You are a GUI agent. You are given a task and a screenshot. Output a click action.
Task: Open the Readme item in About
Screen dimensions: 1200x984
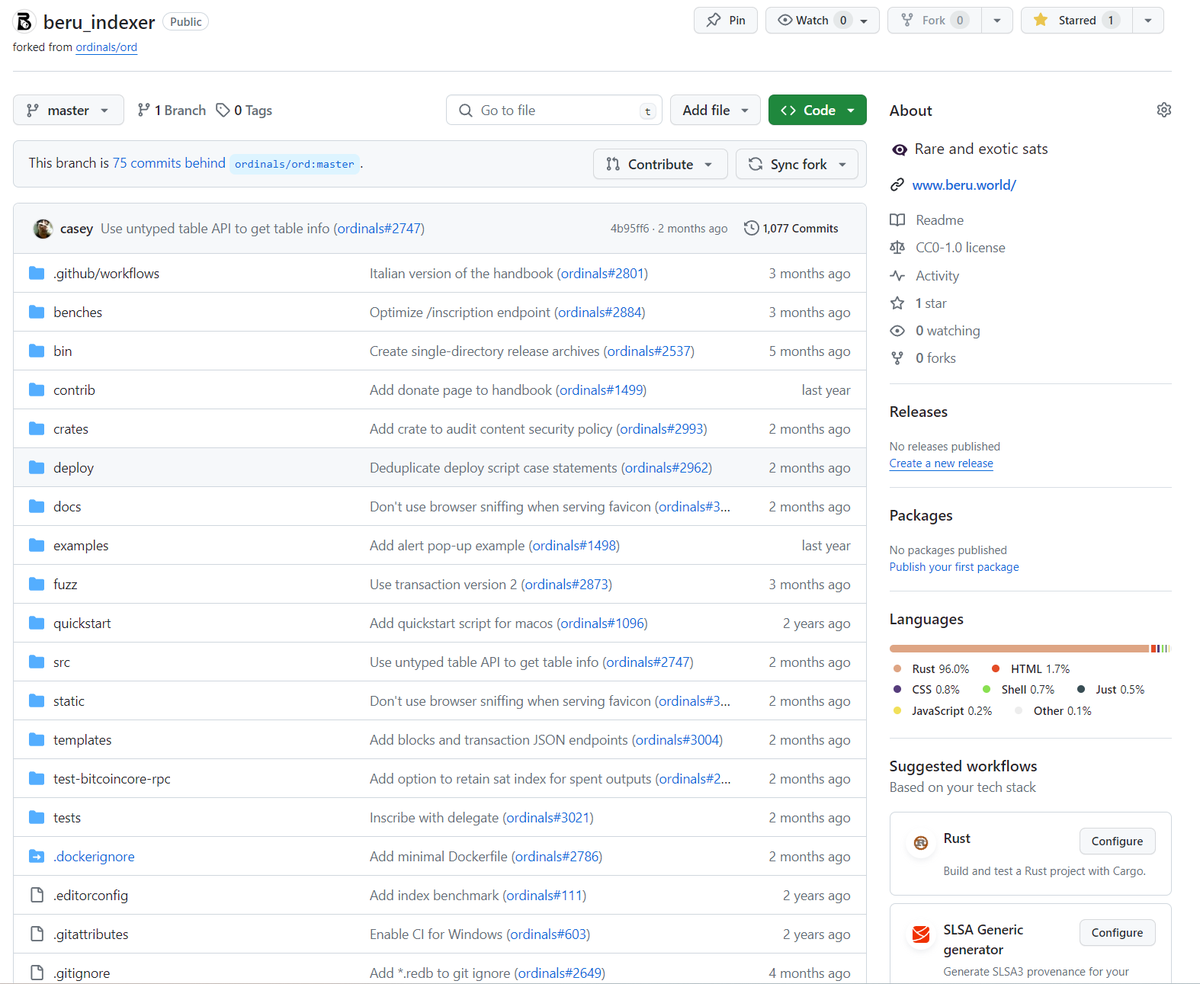(x=927, y=220)
